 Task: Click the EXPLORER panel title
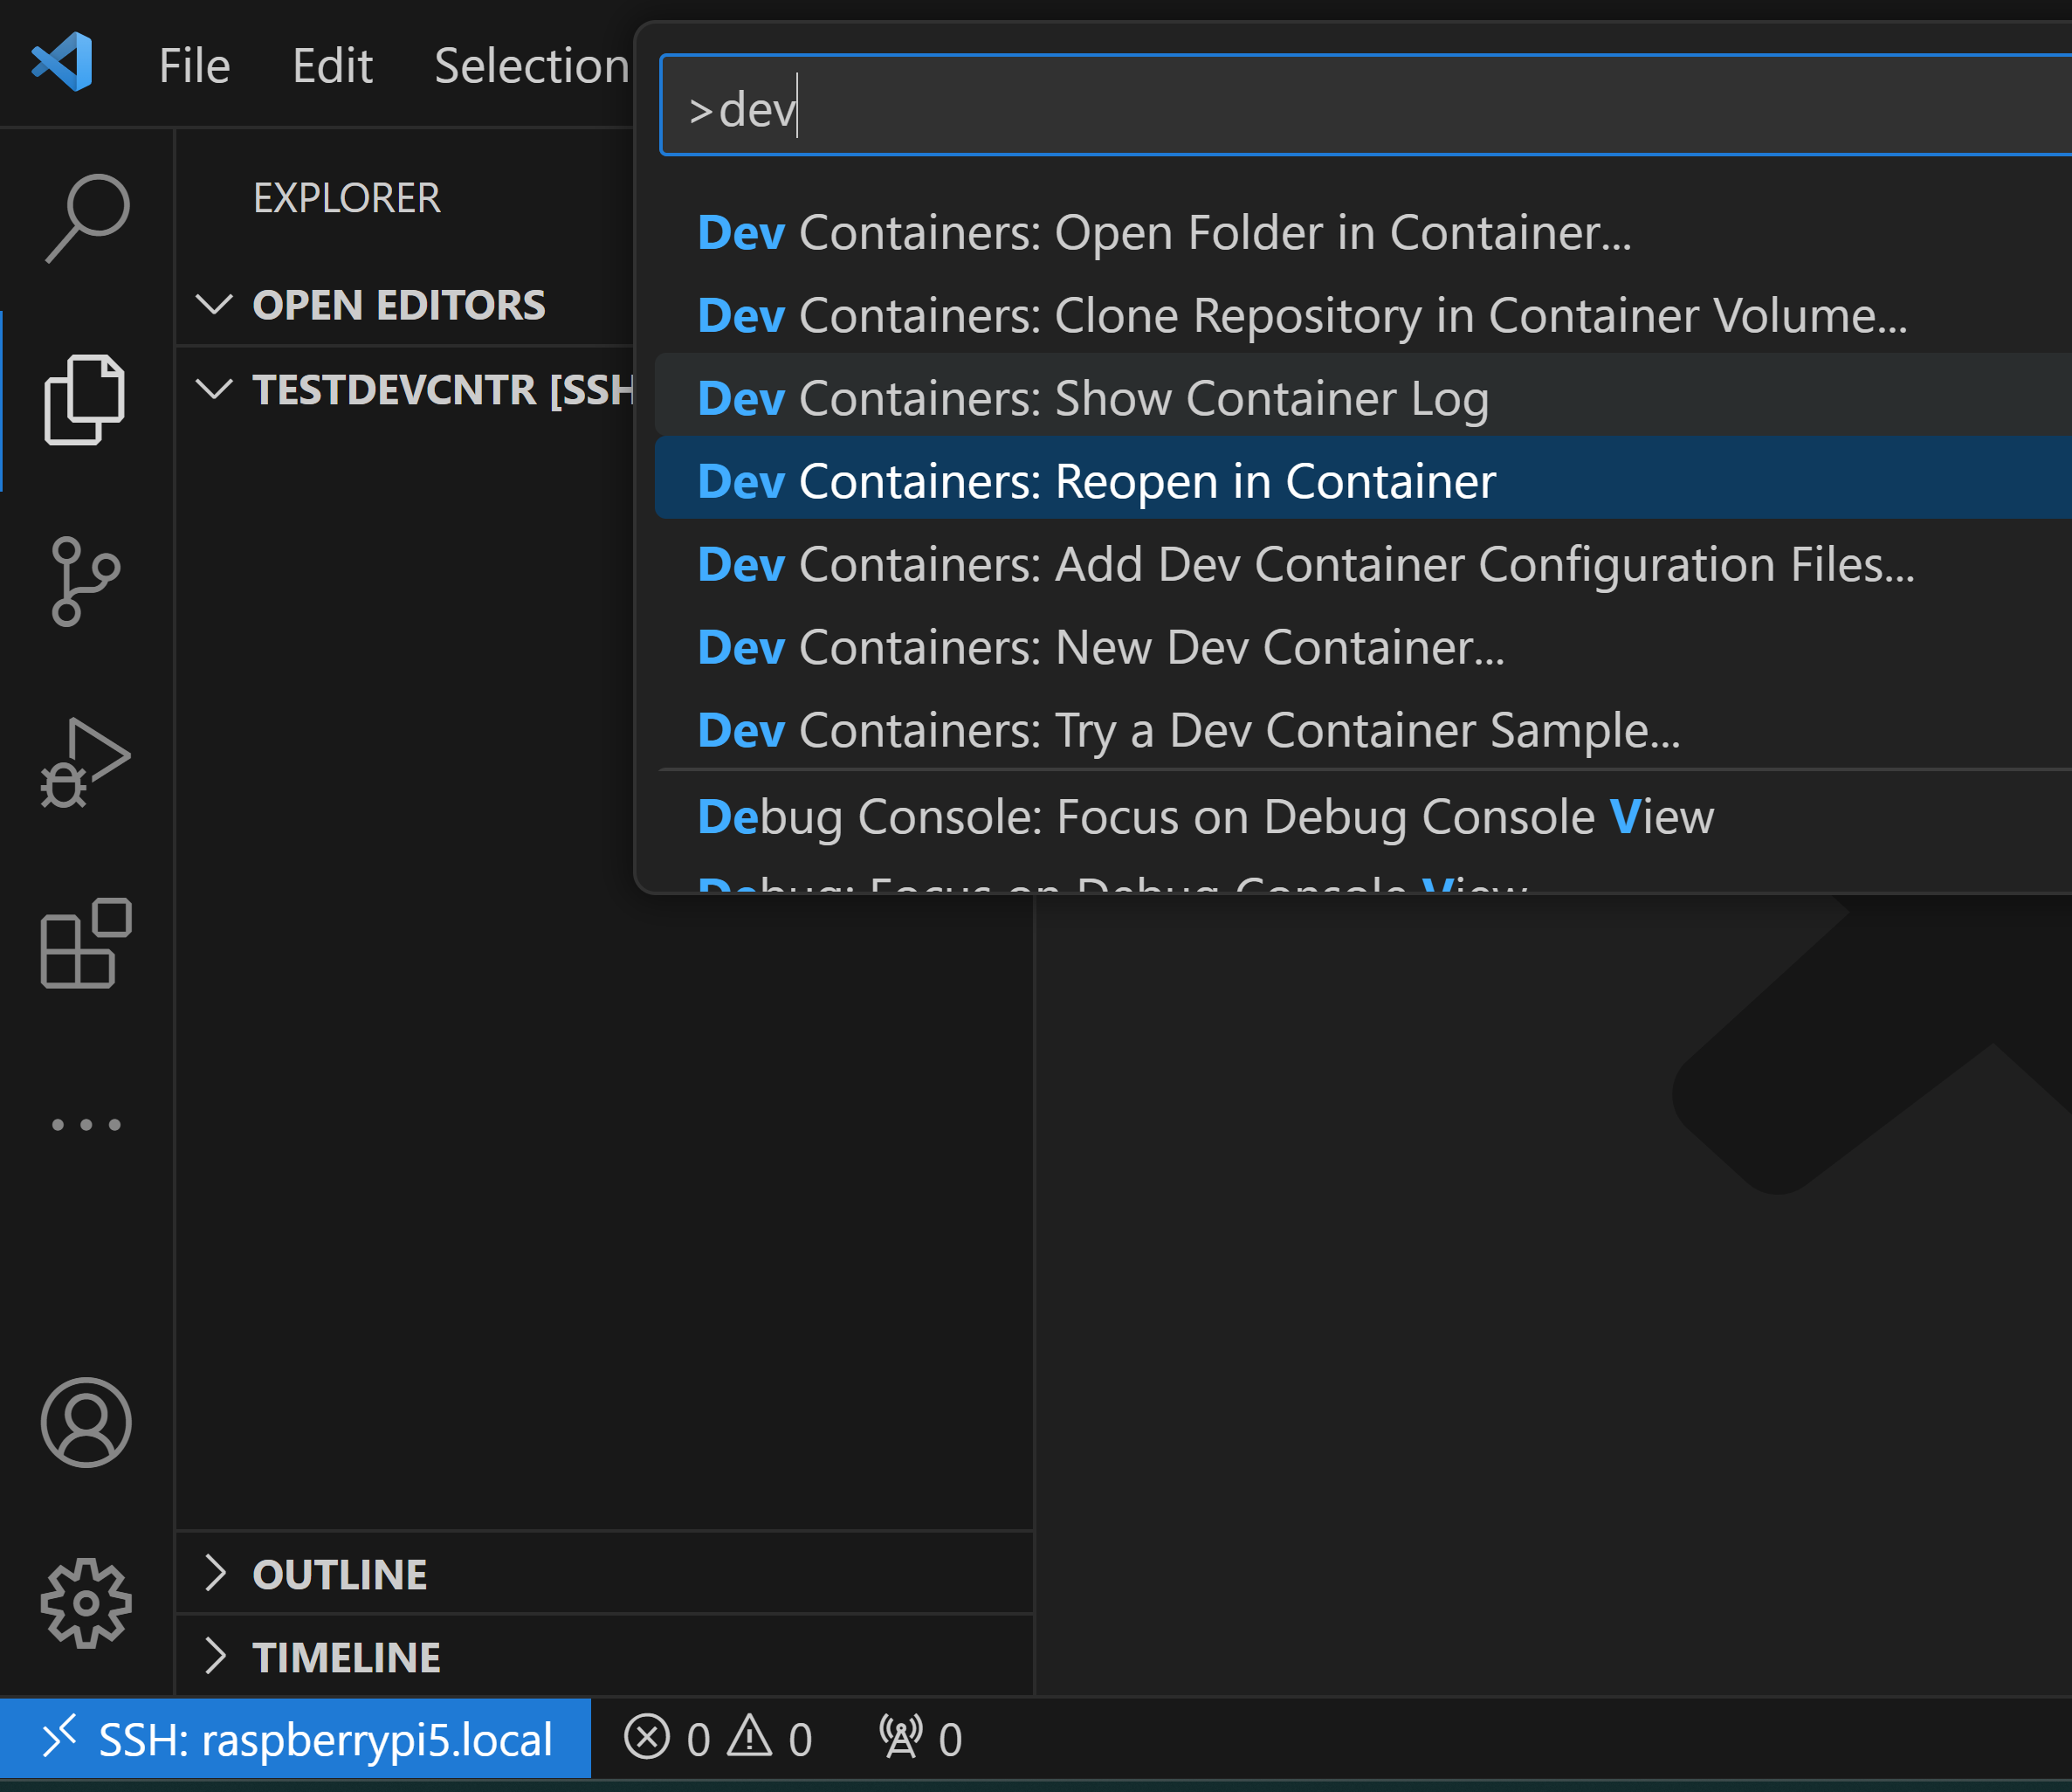point(346,198)
